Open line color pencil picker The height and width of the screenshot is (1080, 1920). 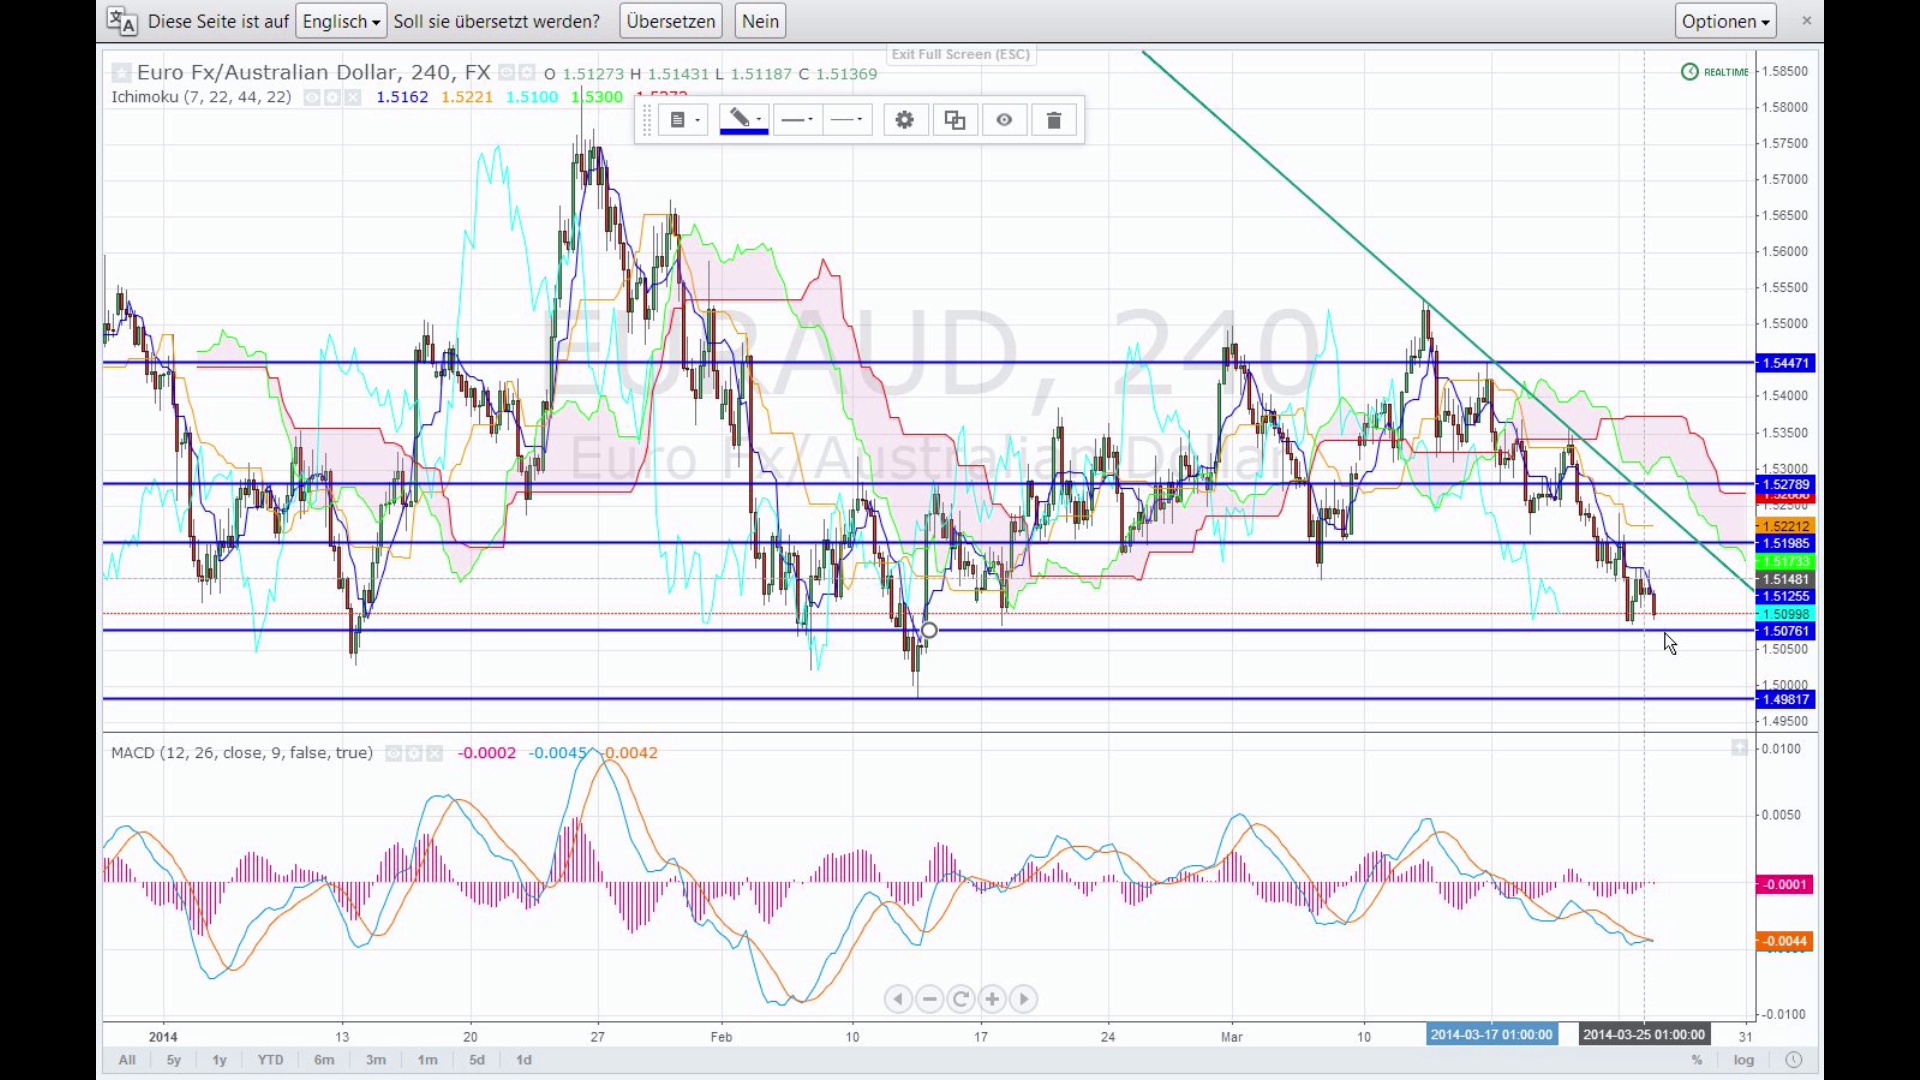(x=743, y=121)
